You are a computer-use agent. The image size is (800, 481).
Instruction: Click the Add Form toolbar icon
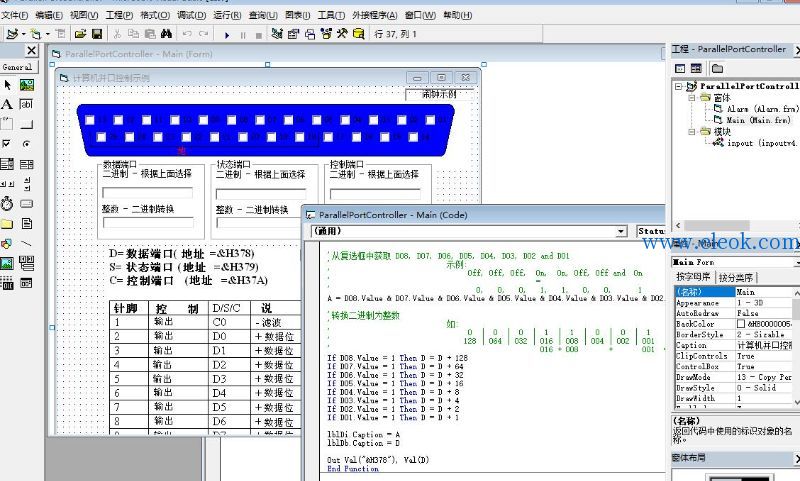(x=36, y=34)
